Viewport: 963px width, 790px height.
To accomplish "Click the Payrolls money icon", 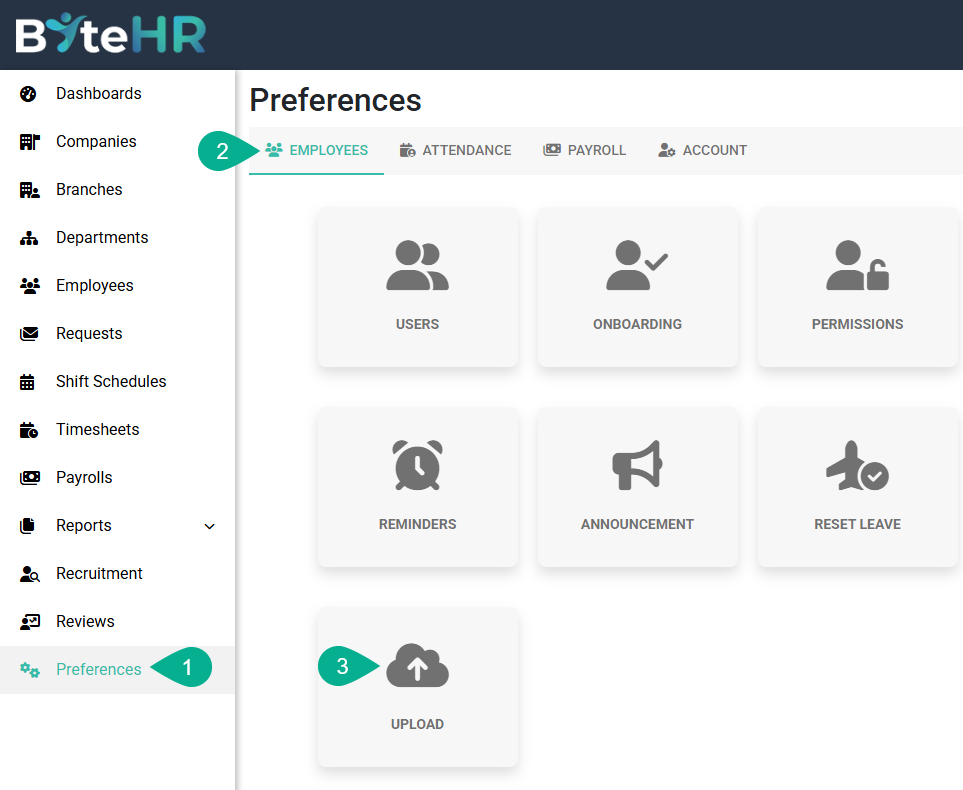I will point(29,478).
